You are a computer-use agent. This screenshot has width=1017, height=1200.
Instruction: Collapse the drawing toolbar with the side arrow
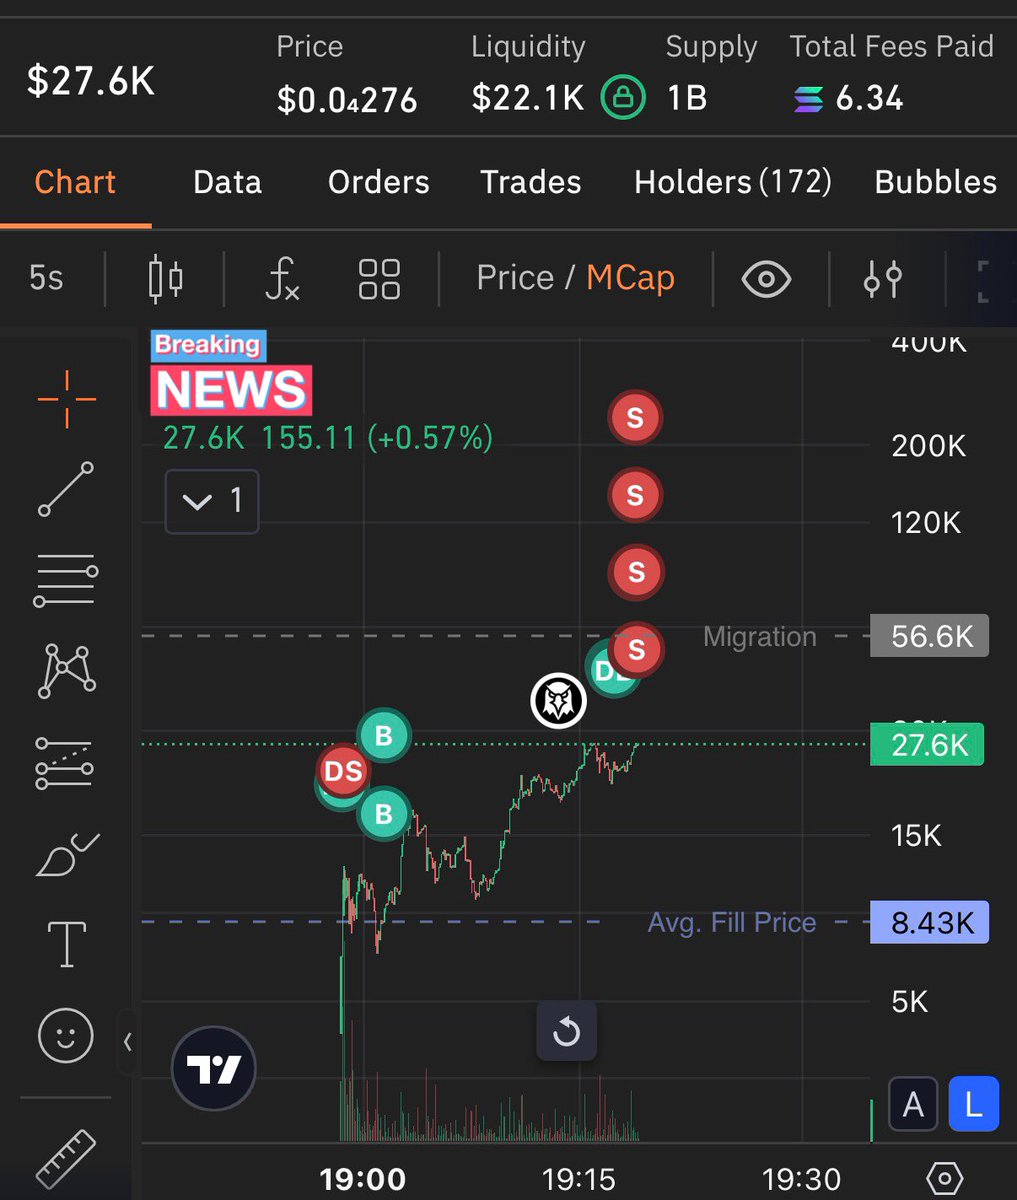127,1042
